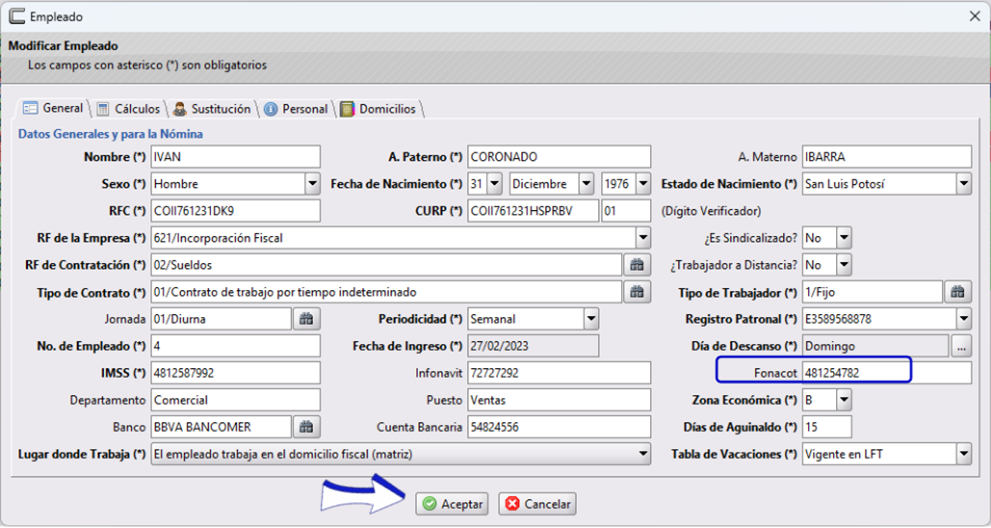Expand Lugar donde Trabaja dropdown
This screenshot has height=528, width=991.
coord(643,454)
